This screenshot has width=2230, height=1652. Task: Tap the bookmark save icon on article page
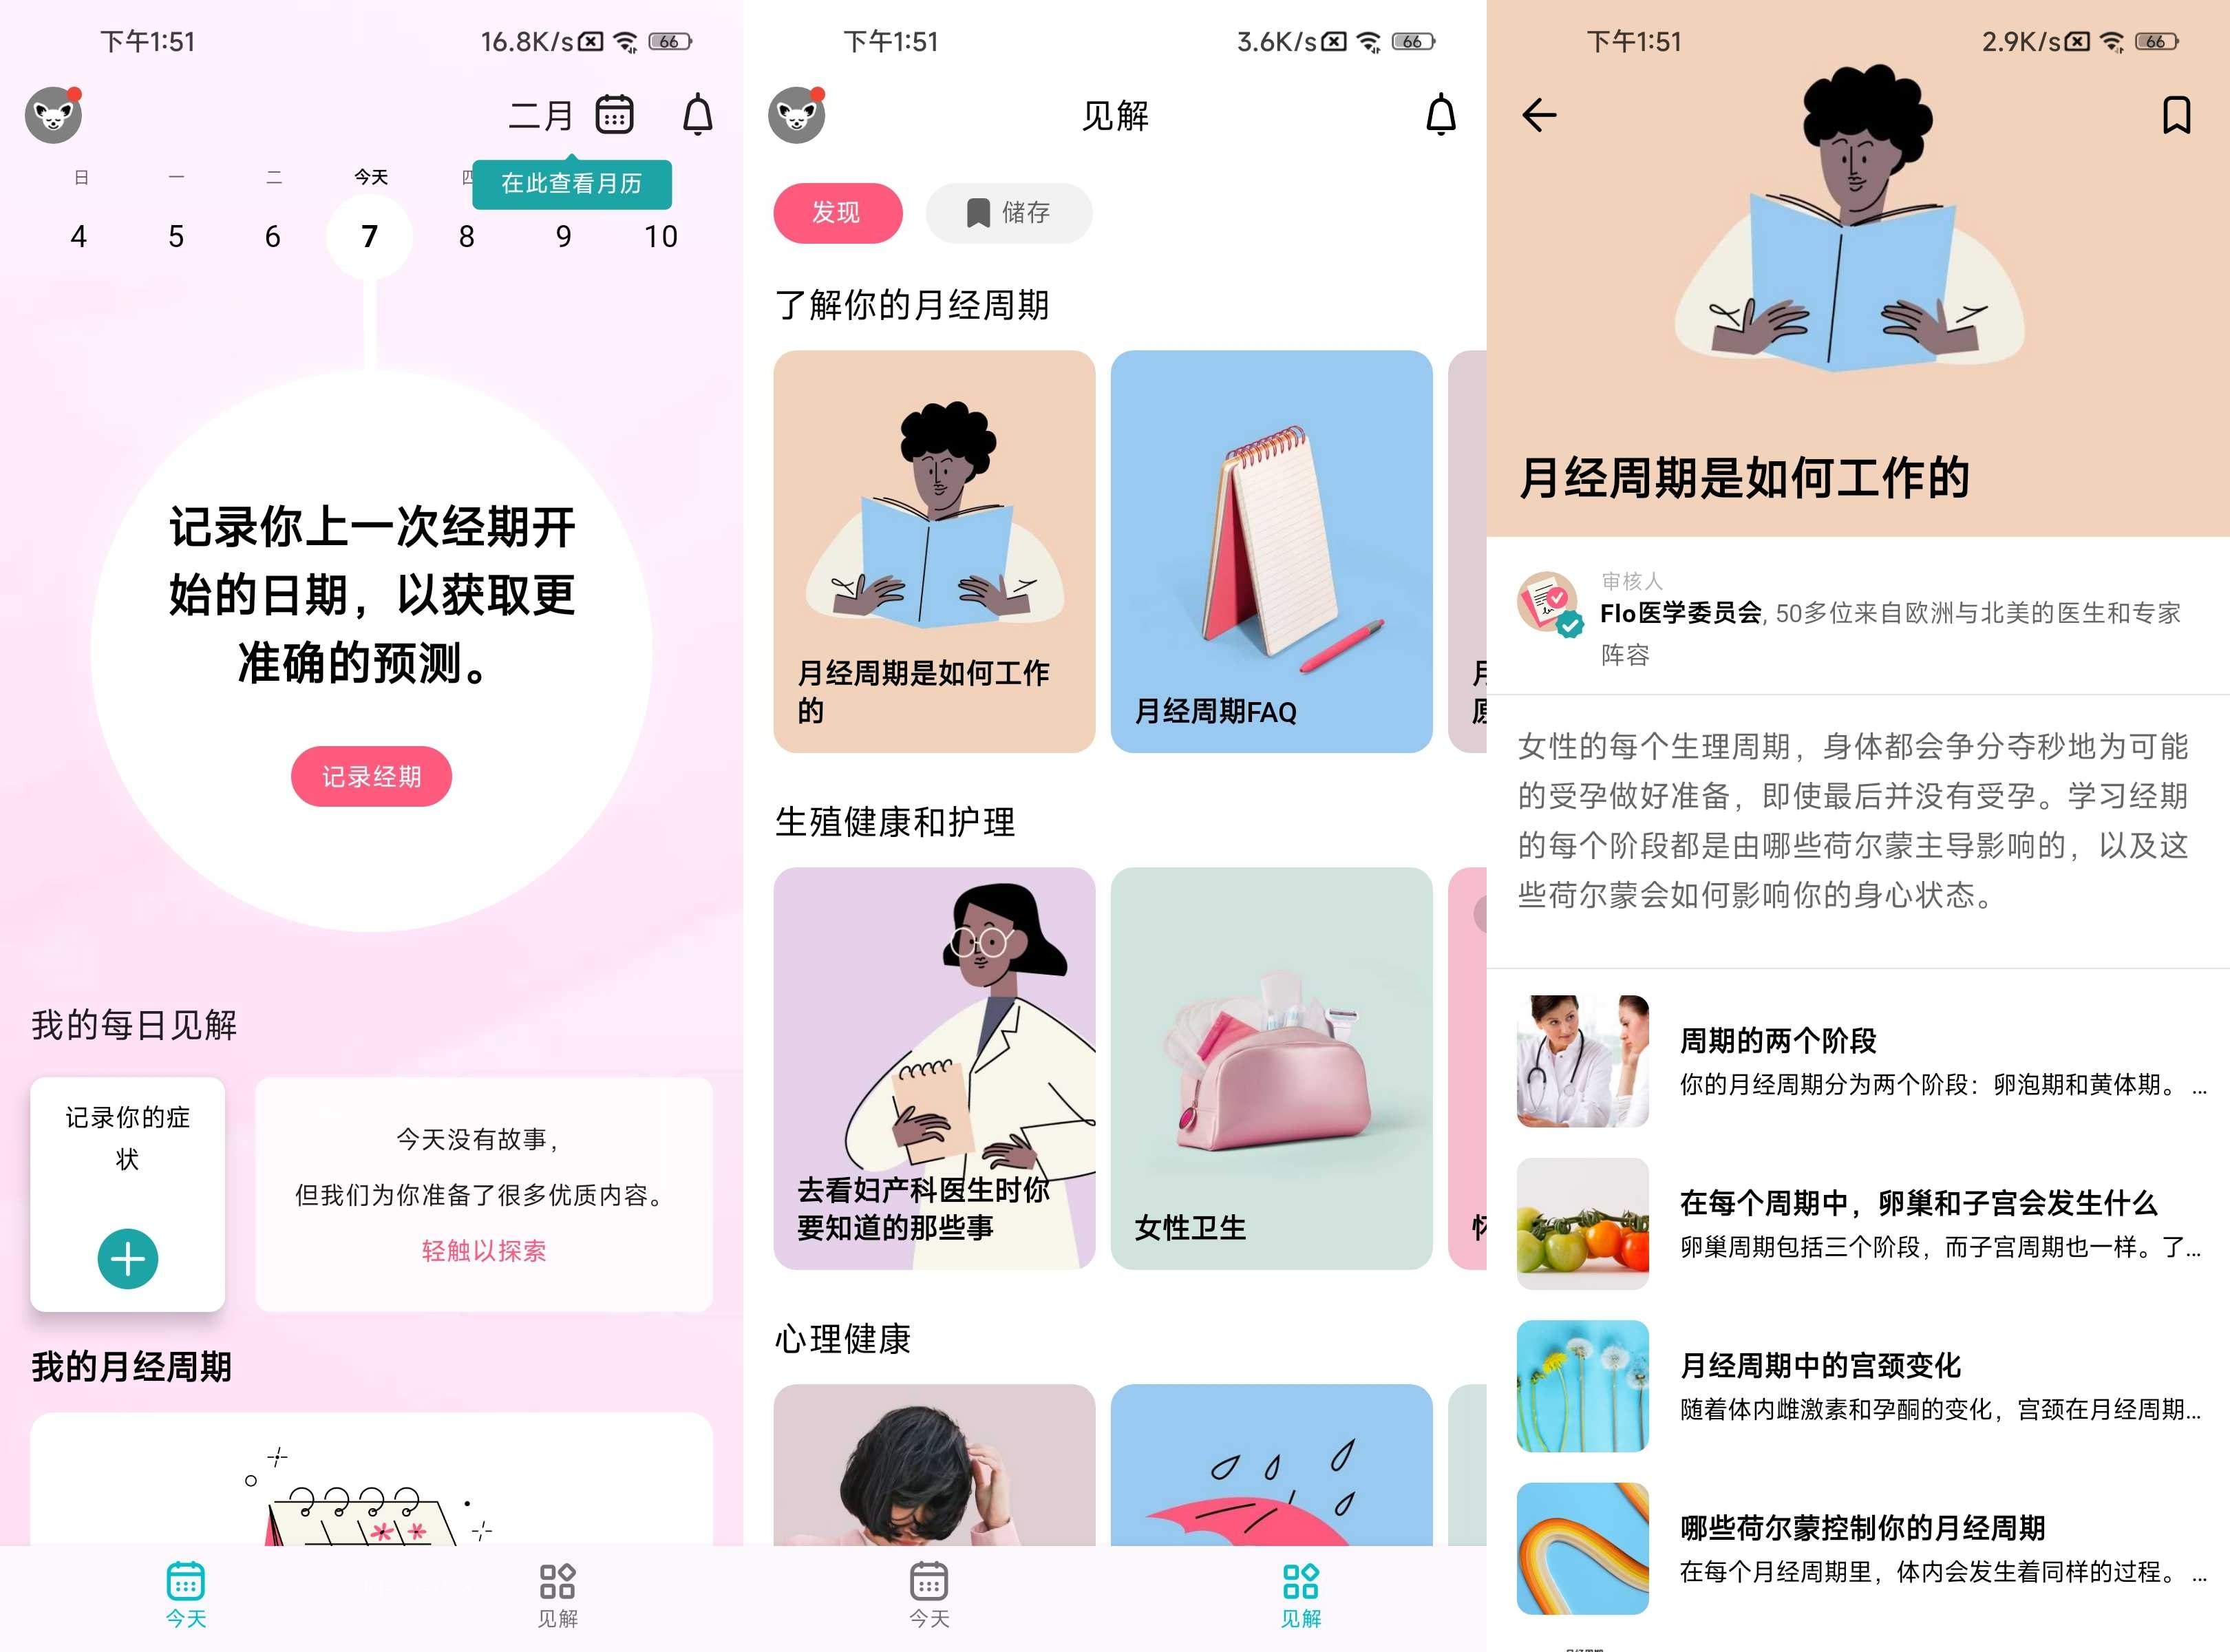pos(2166,116)
